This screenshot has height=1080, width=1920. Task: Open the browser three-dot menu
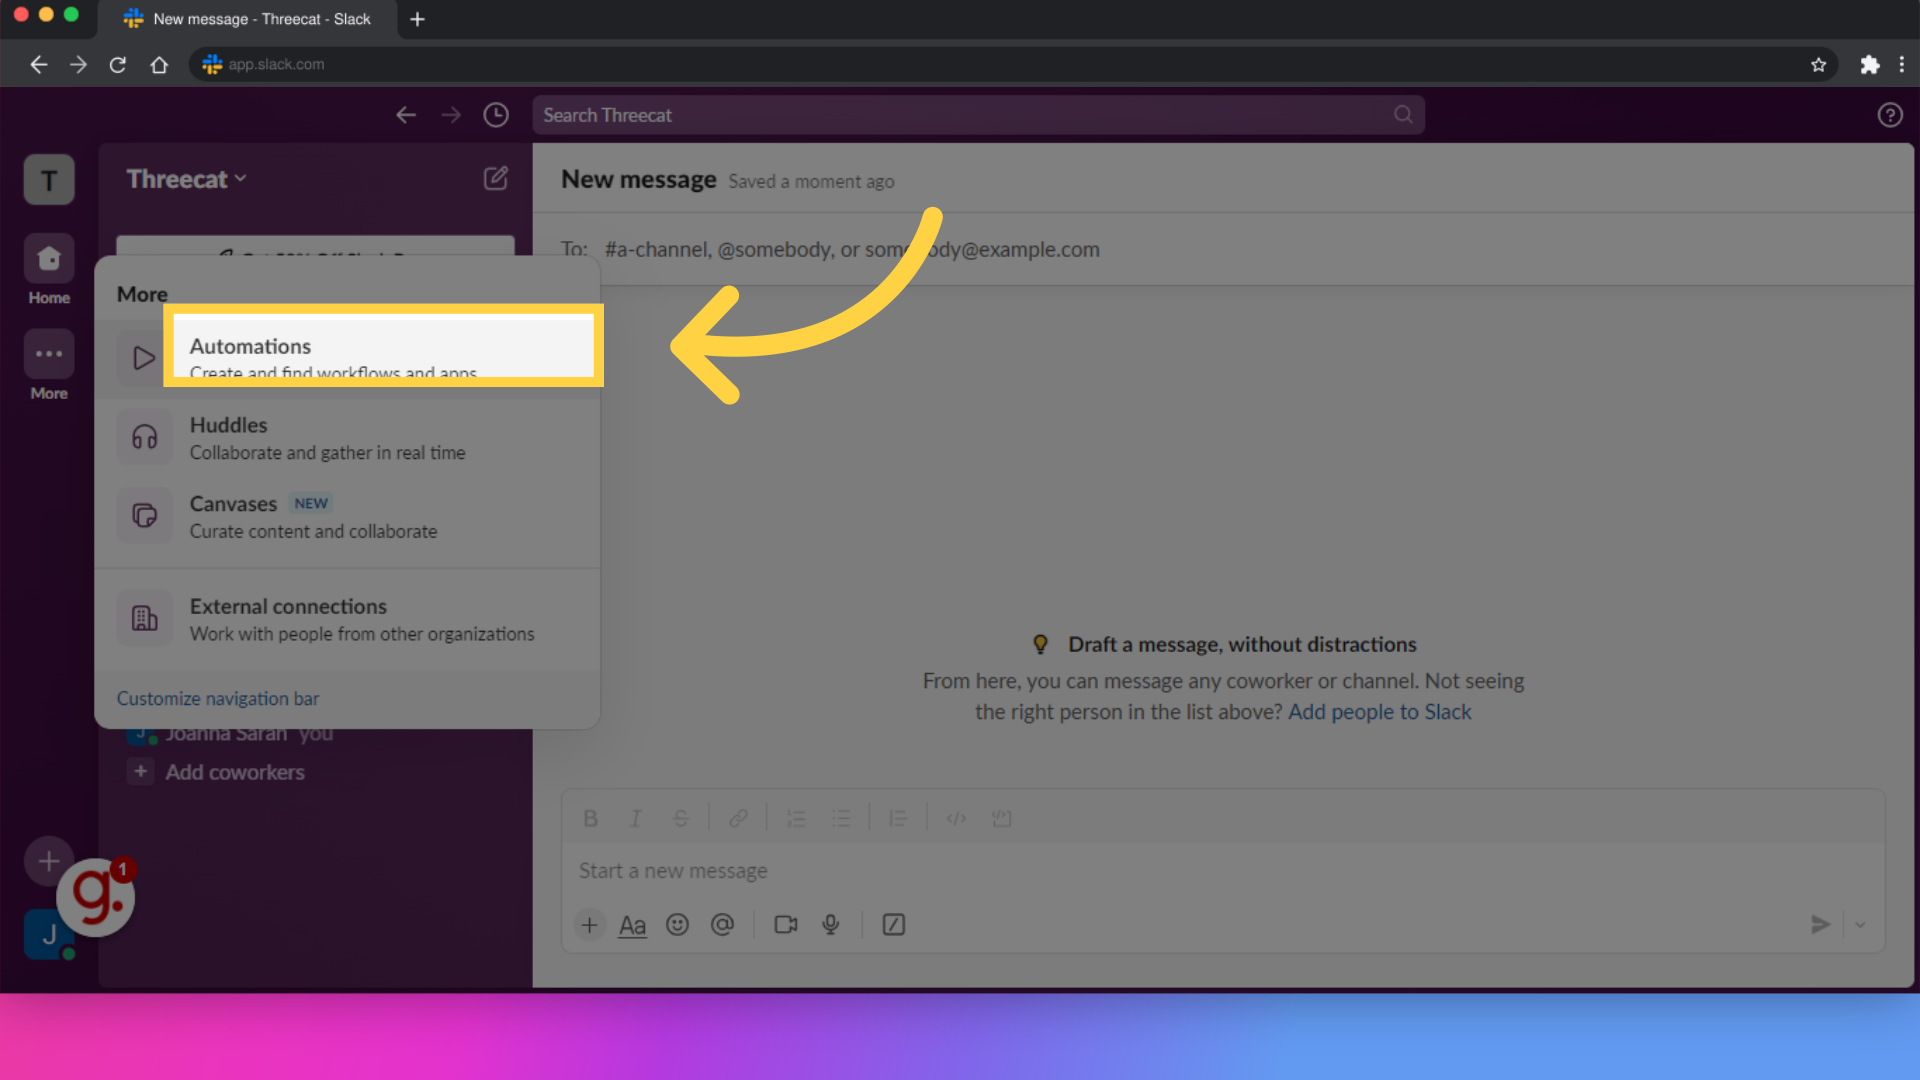(1901, 65)
